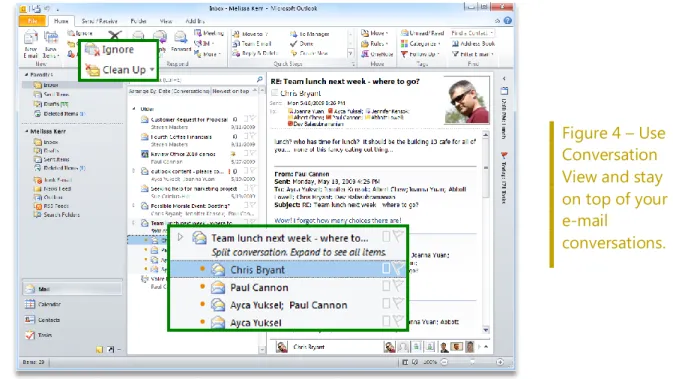The width and height of the screenshot is (673, 379).
Task: Open the Follow Up dropdown
Action: (419, 54)
